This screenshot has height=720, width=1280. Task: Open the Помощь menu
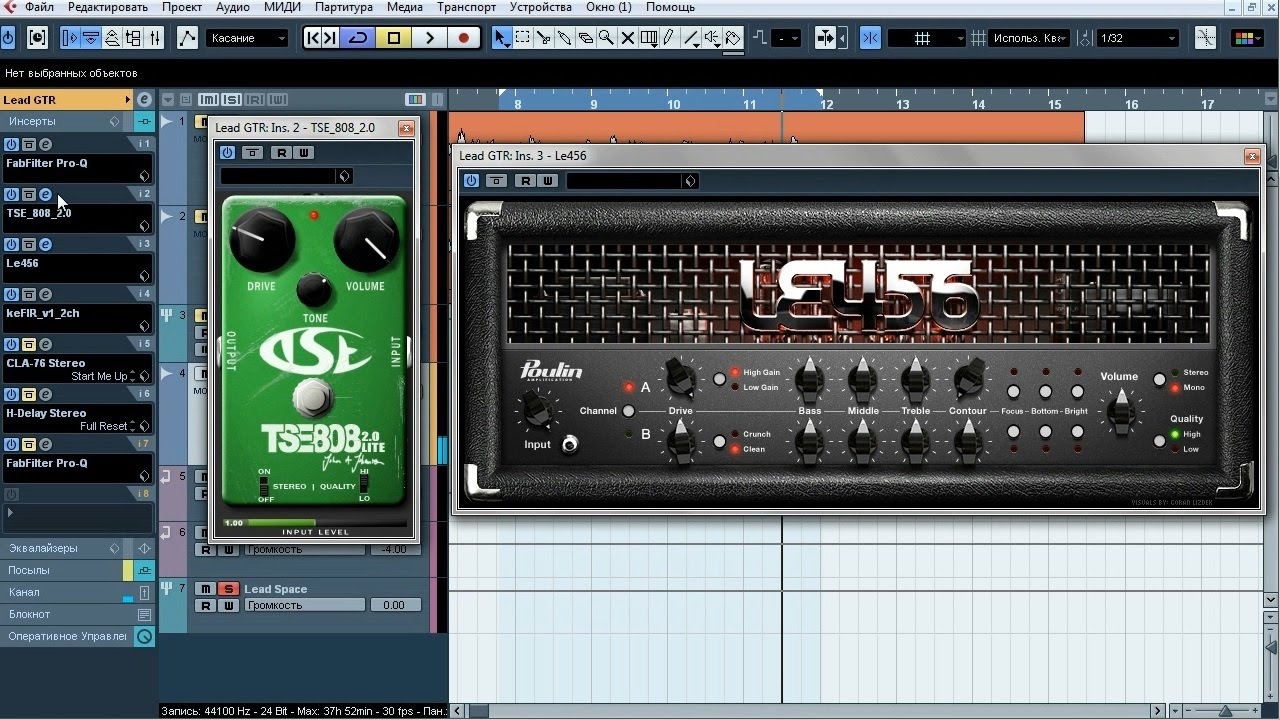tap(670, 7)
